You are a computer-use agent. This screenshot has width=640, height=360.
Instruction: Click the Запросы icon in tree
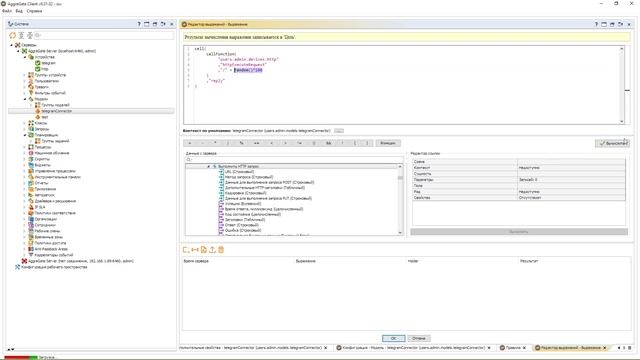point(31,129)
